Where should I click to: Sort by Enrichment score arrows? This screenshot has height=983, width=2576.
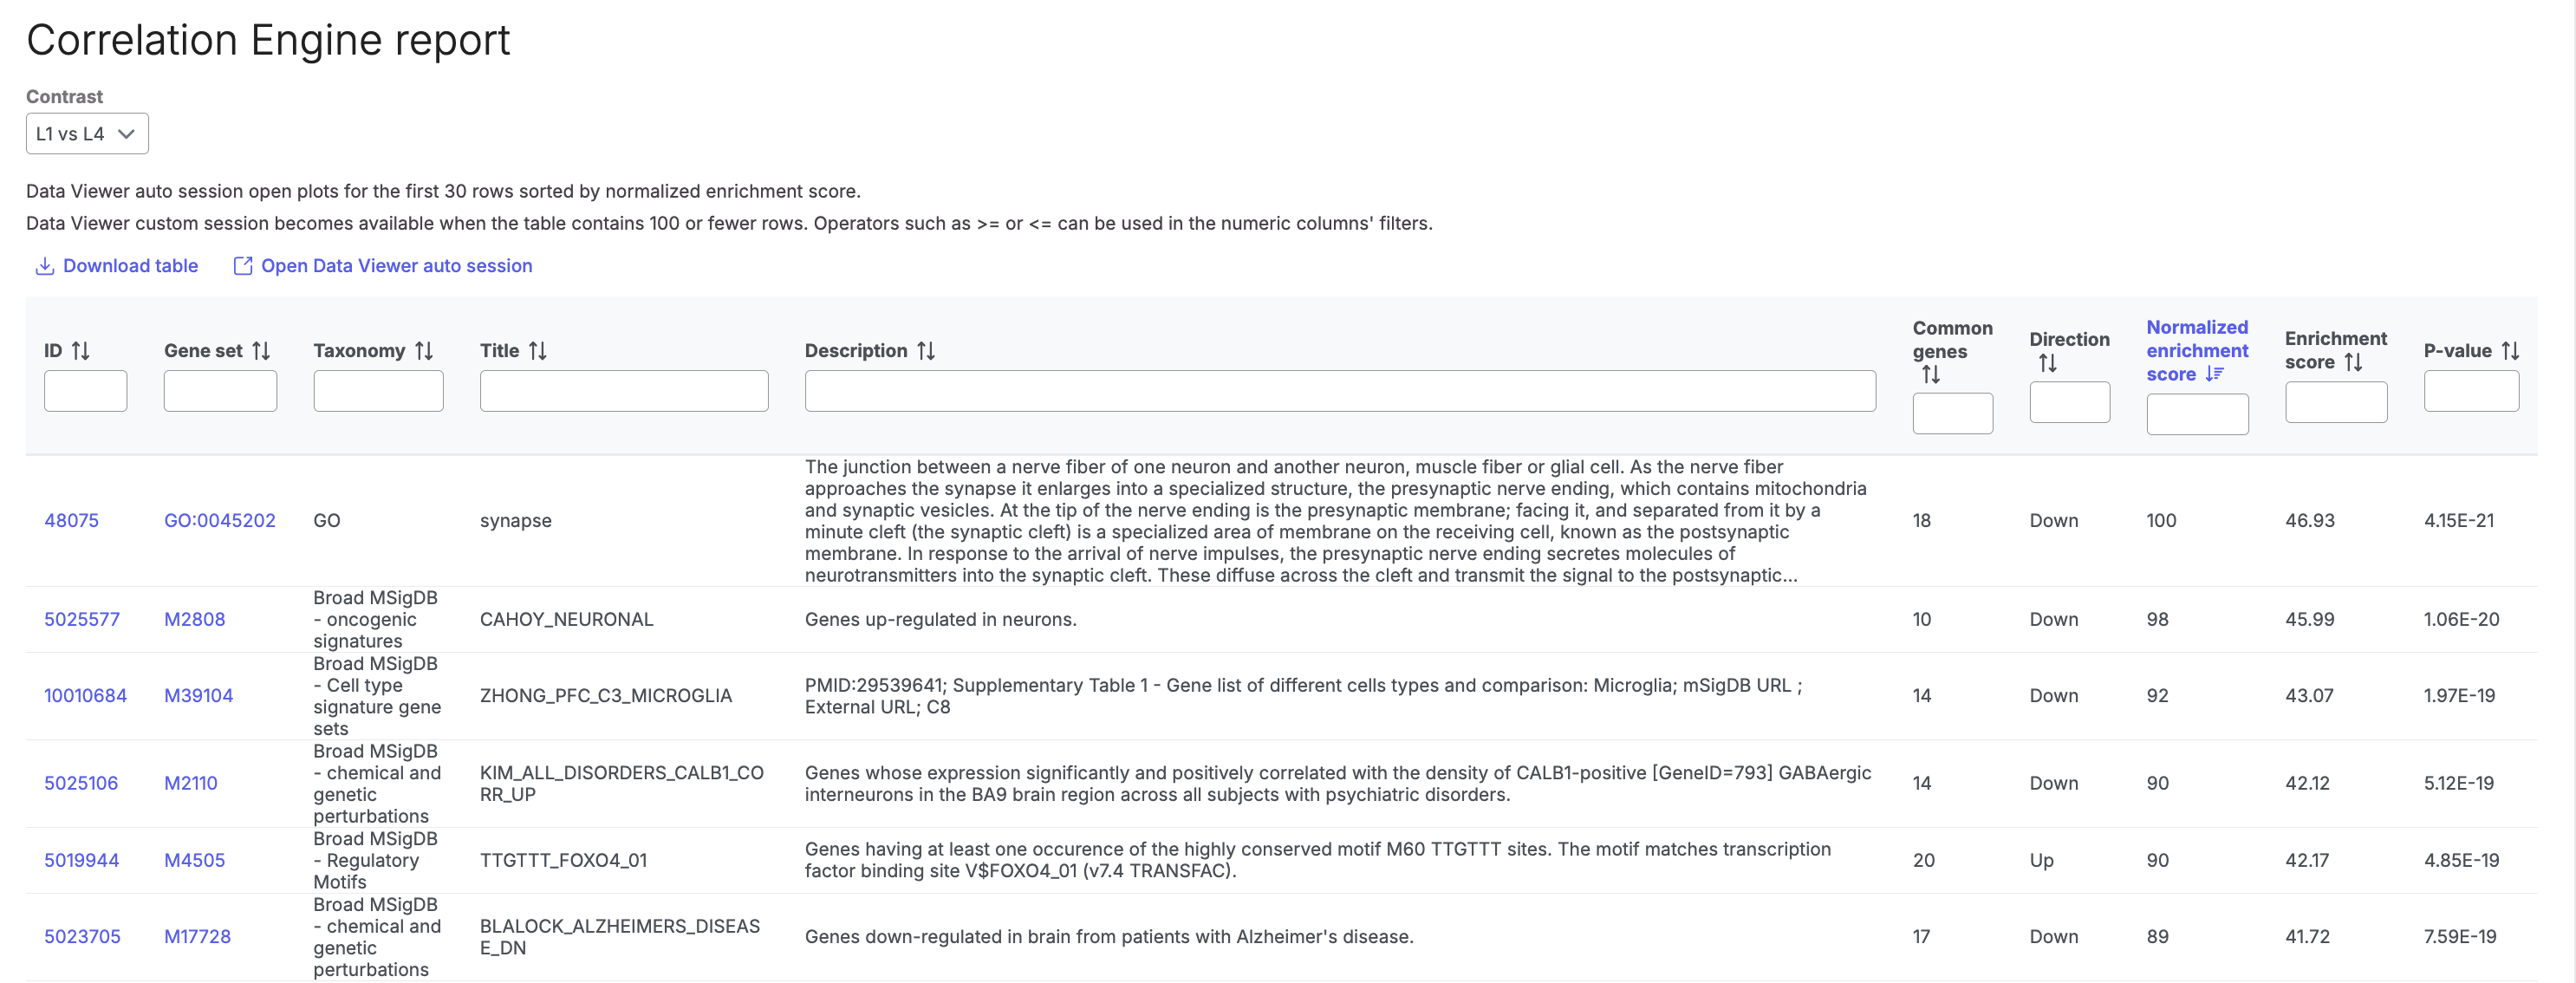coord(2353,362)
